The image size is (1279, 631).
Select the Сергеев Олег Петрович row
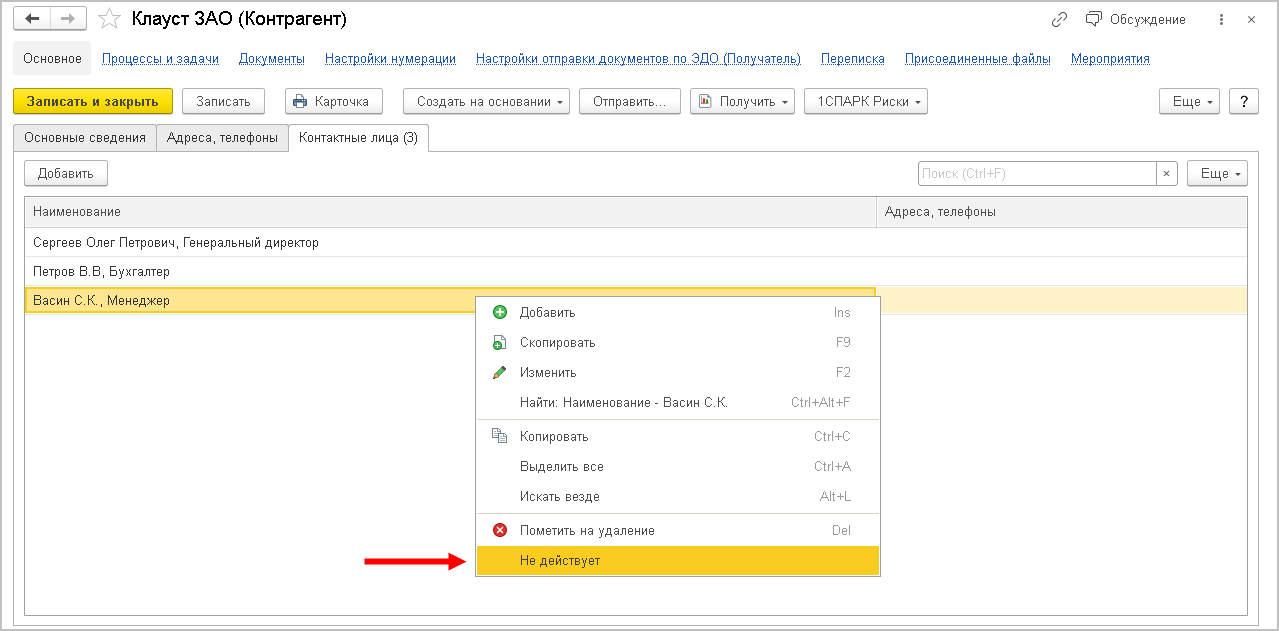point(176,242)
